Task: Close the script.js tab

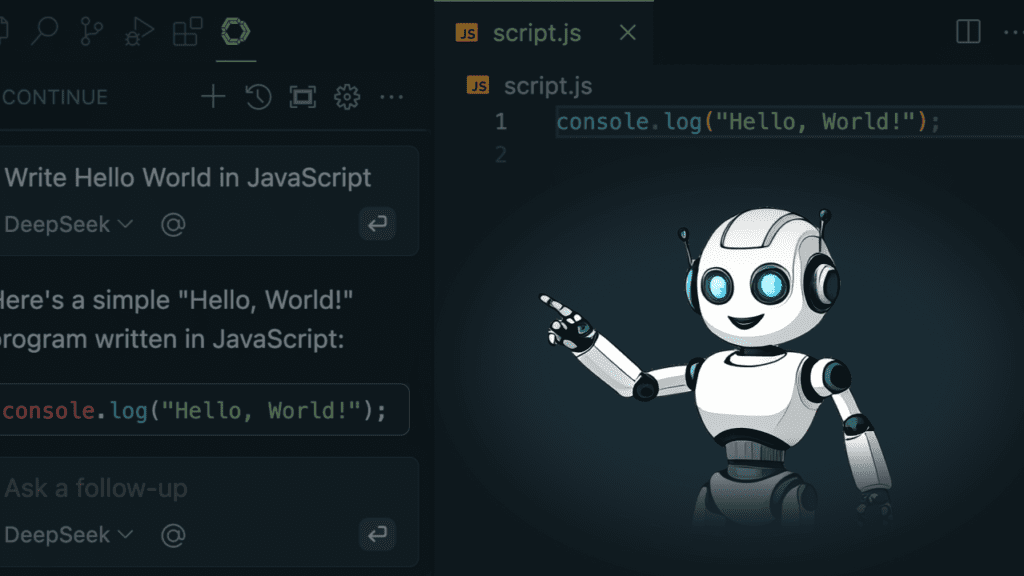Action: point(627,33)
